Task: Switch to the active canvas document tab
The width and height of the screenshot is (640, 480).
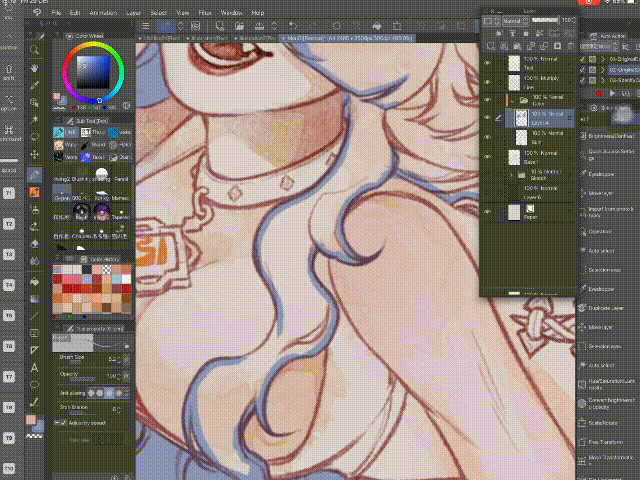Action: click(x=348, y=38)
